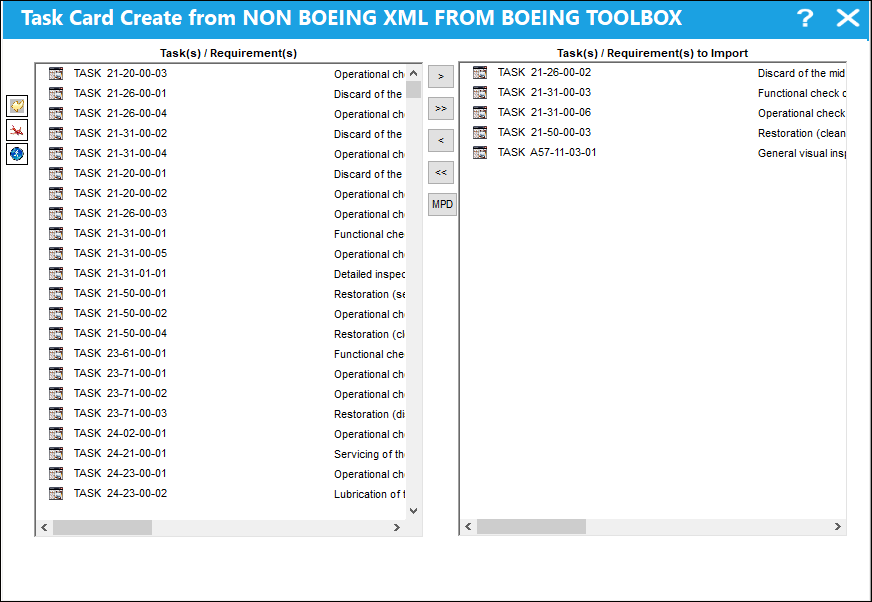Click the MPD button

(442, 204)
